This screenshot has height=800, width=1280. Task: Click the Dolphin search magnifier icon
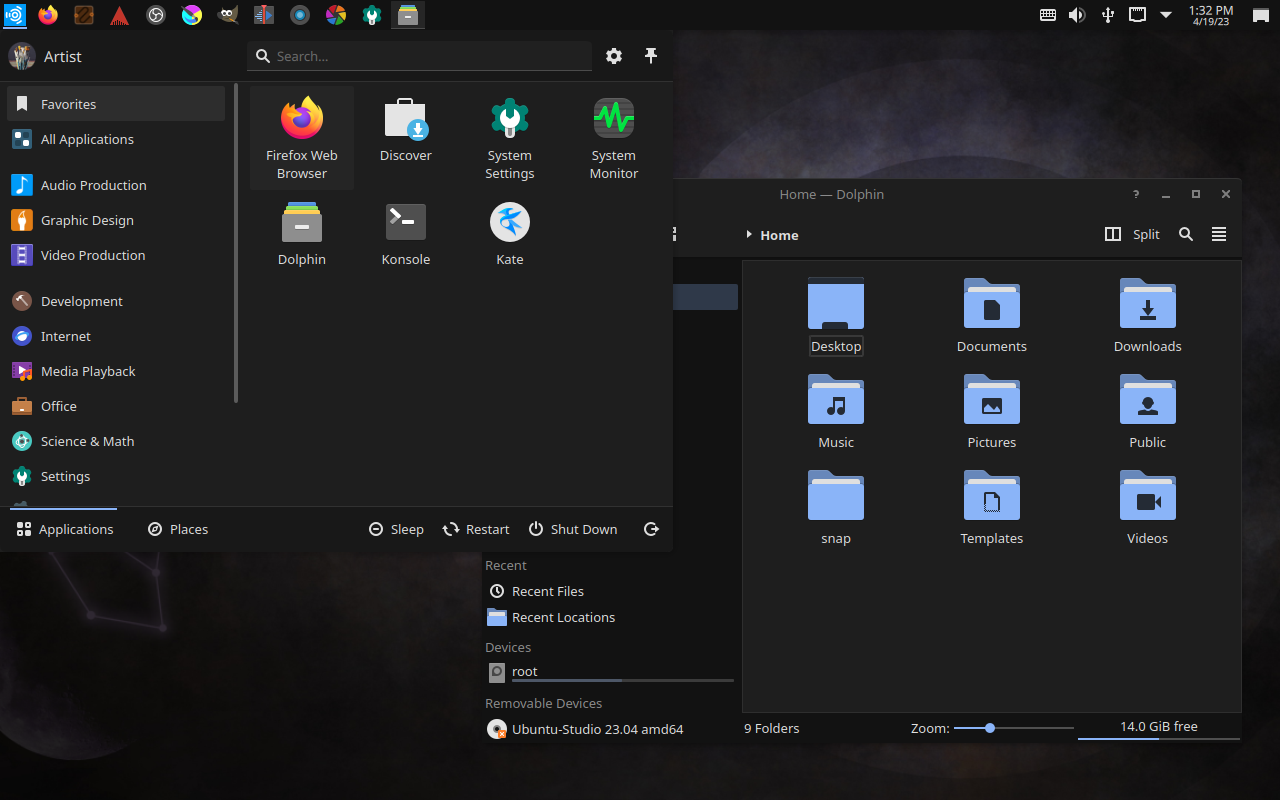coord(1186,234)
